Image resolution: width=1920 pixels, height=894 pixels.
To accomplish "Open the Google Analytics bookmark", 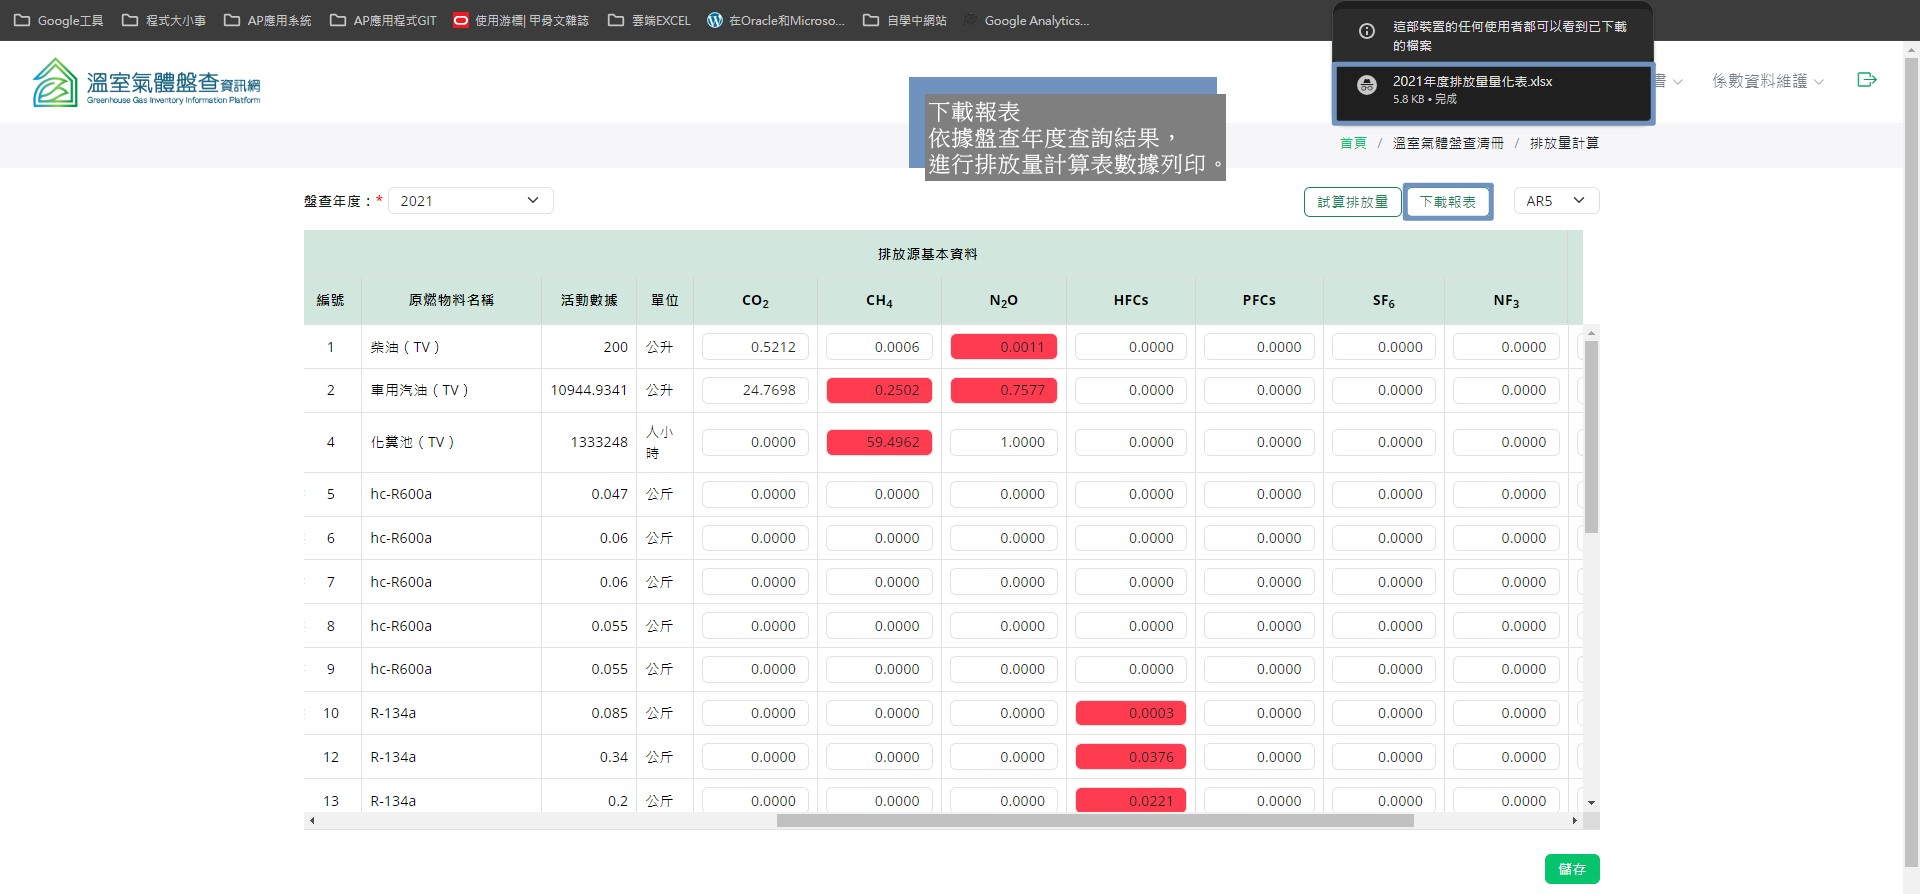I will (1026, 20).
